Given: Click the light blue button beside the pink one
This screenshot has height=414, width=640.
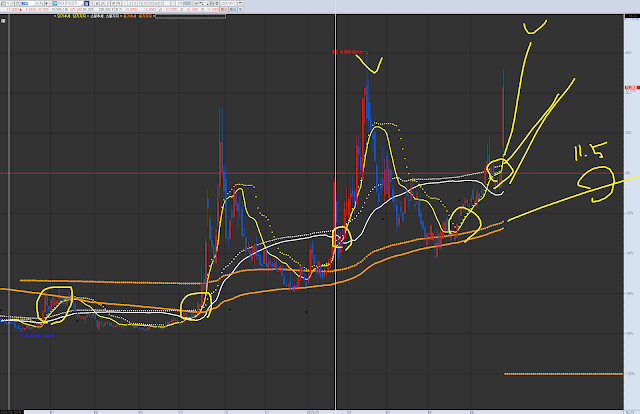Looking at the screenshot, I should [233, 9].
